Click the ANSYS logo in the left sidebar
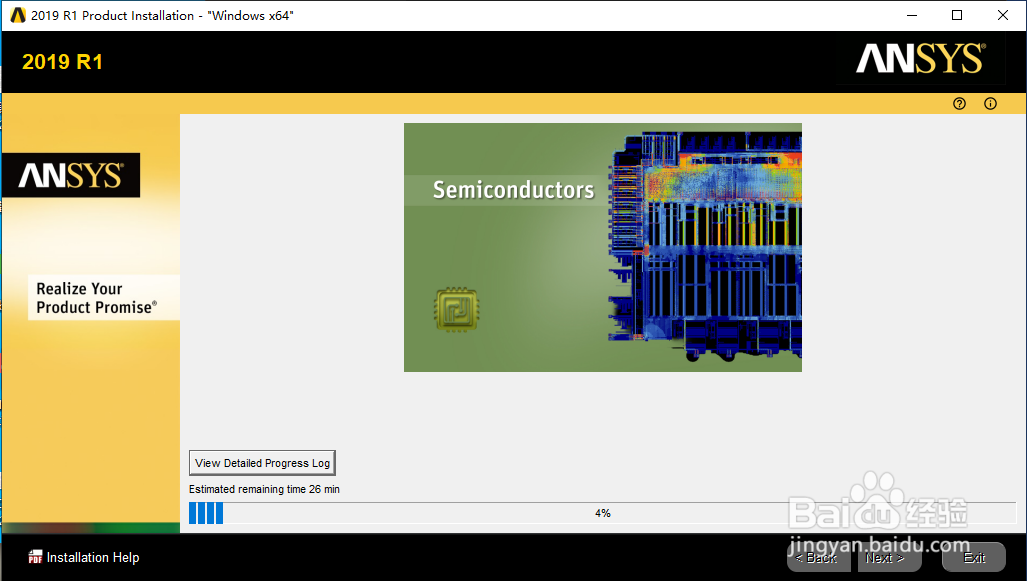 [x=71, y=175]
